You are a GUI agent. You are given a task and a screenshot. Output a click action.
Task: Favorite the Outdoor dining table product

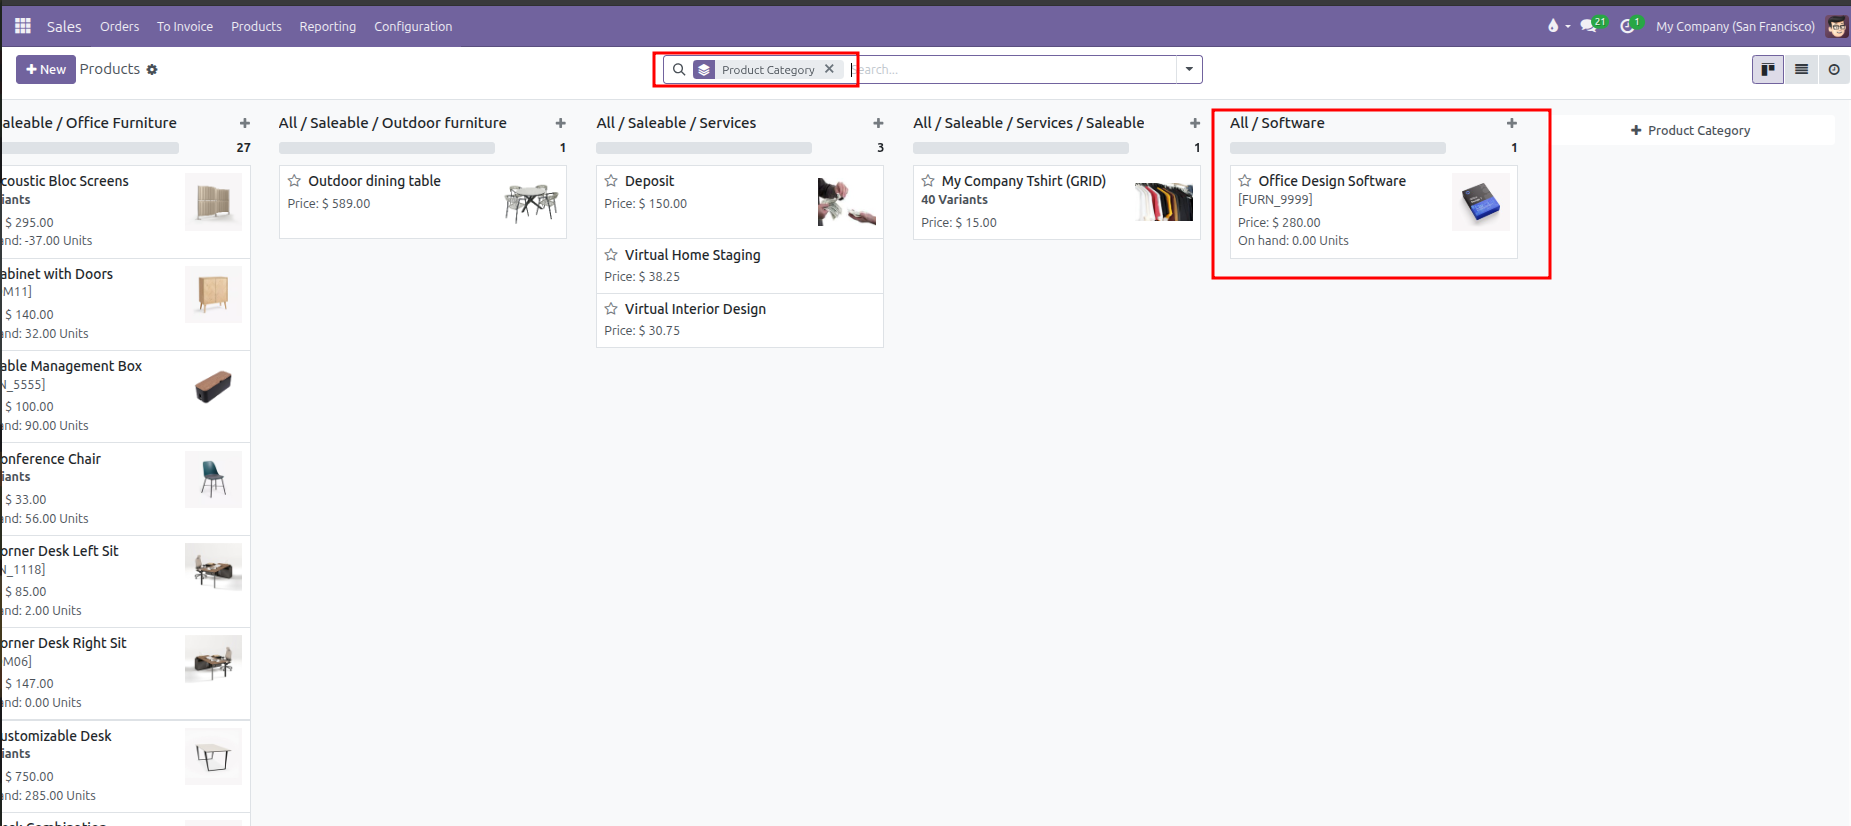coord(295,181)
